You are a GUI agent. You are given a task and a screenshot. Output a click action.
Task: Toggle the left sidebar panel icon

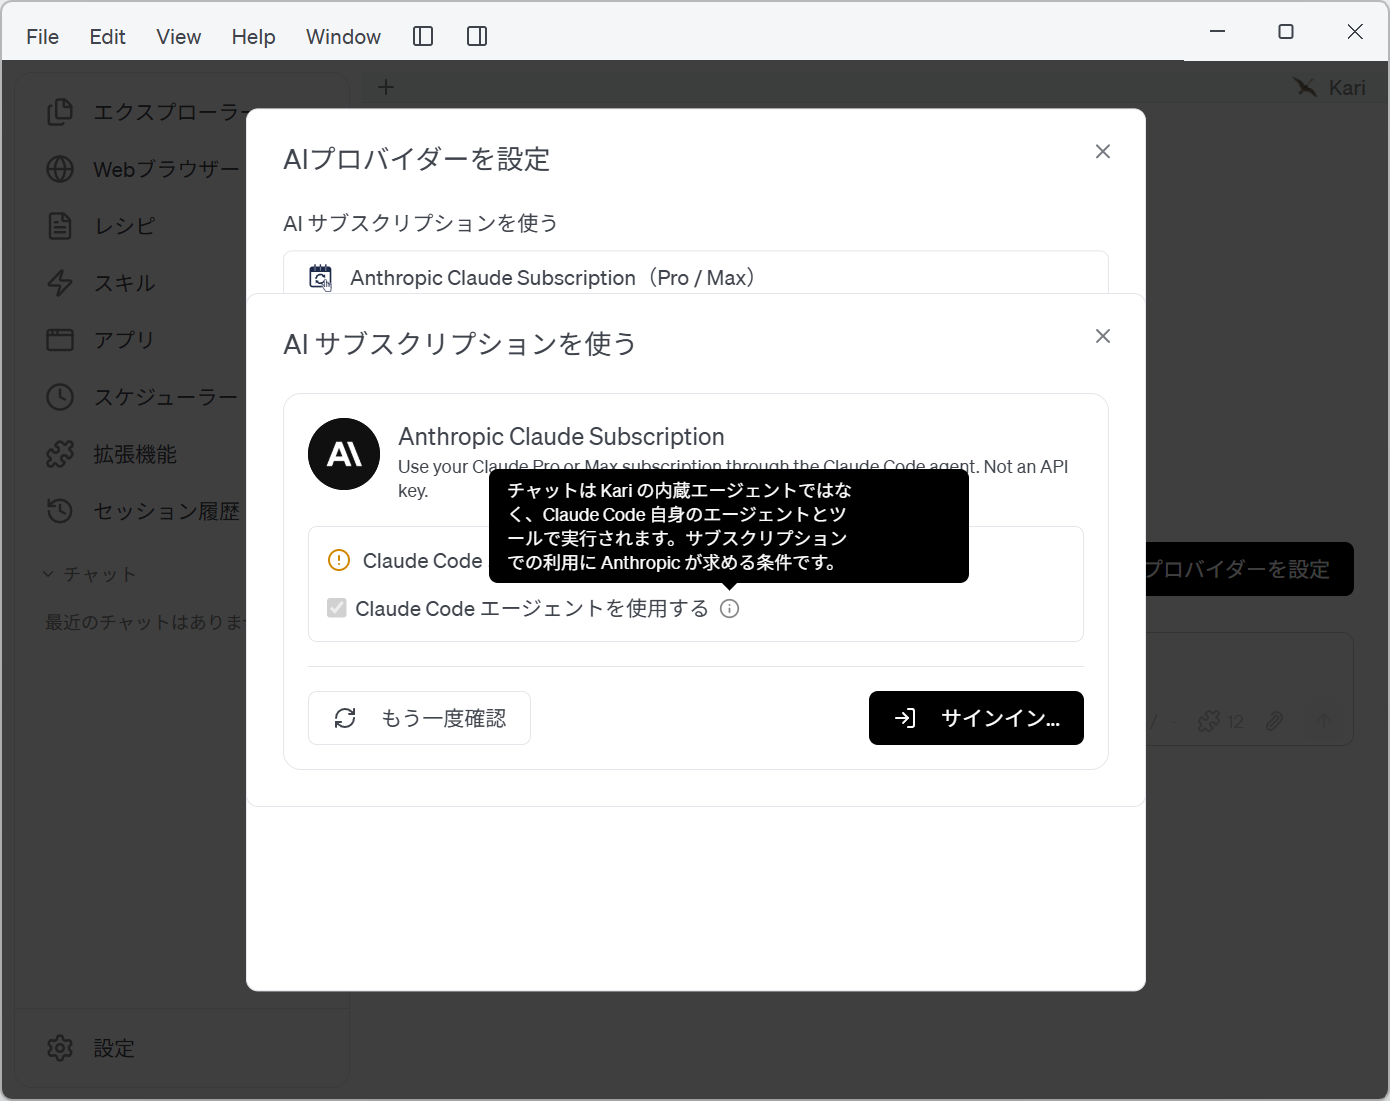click(x=423, y=37)
